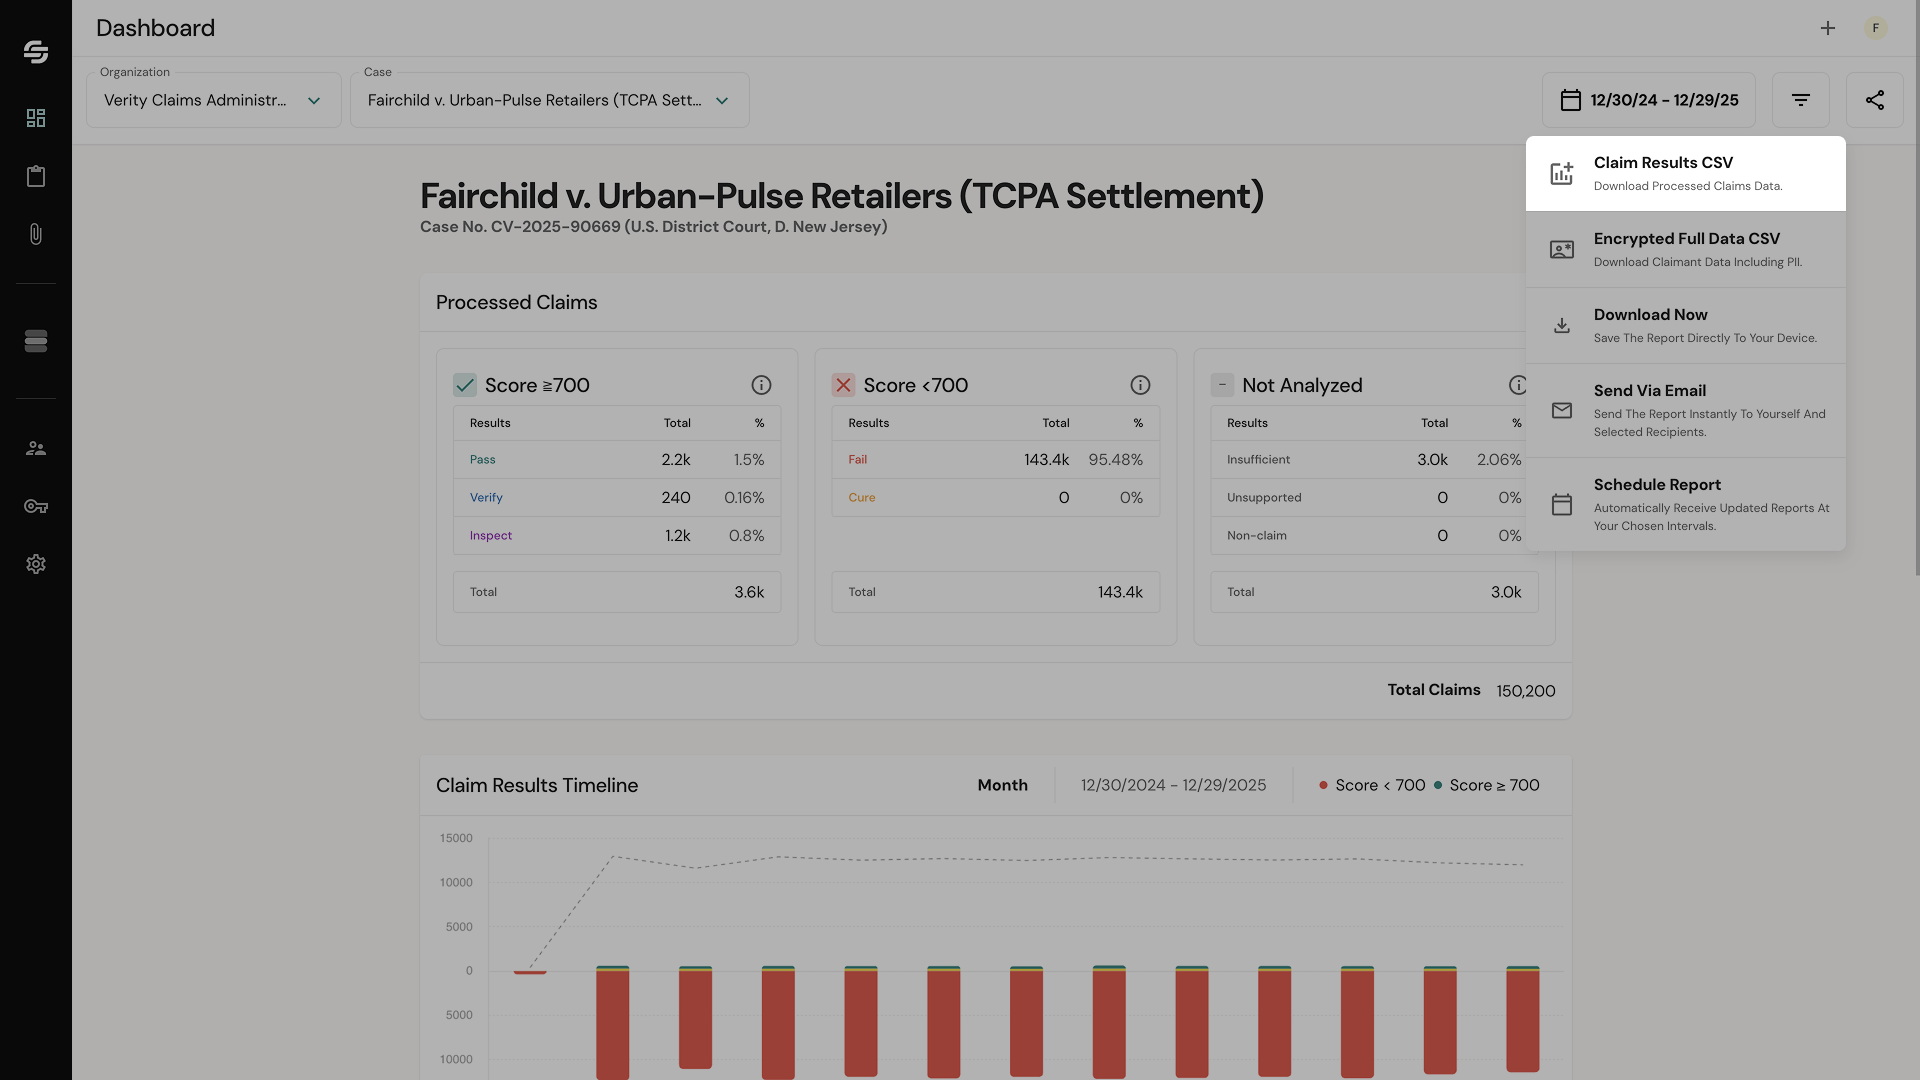Click the Claim Results CSV chart icon
1920x1080 pixels.
pyautogui.click(x=1562, y=173)
